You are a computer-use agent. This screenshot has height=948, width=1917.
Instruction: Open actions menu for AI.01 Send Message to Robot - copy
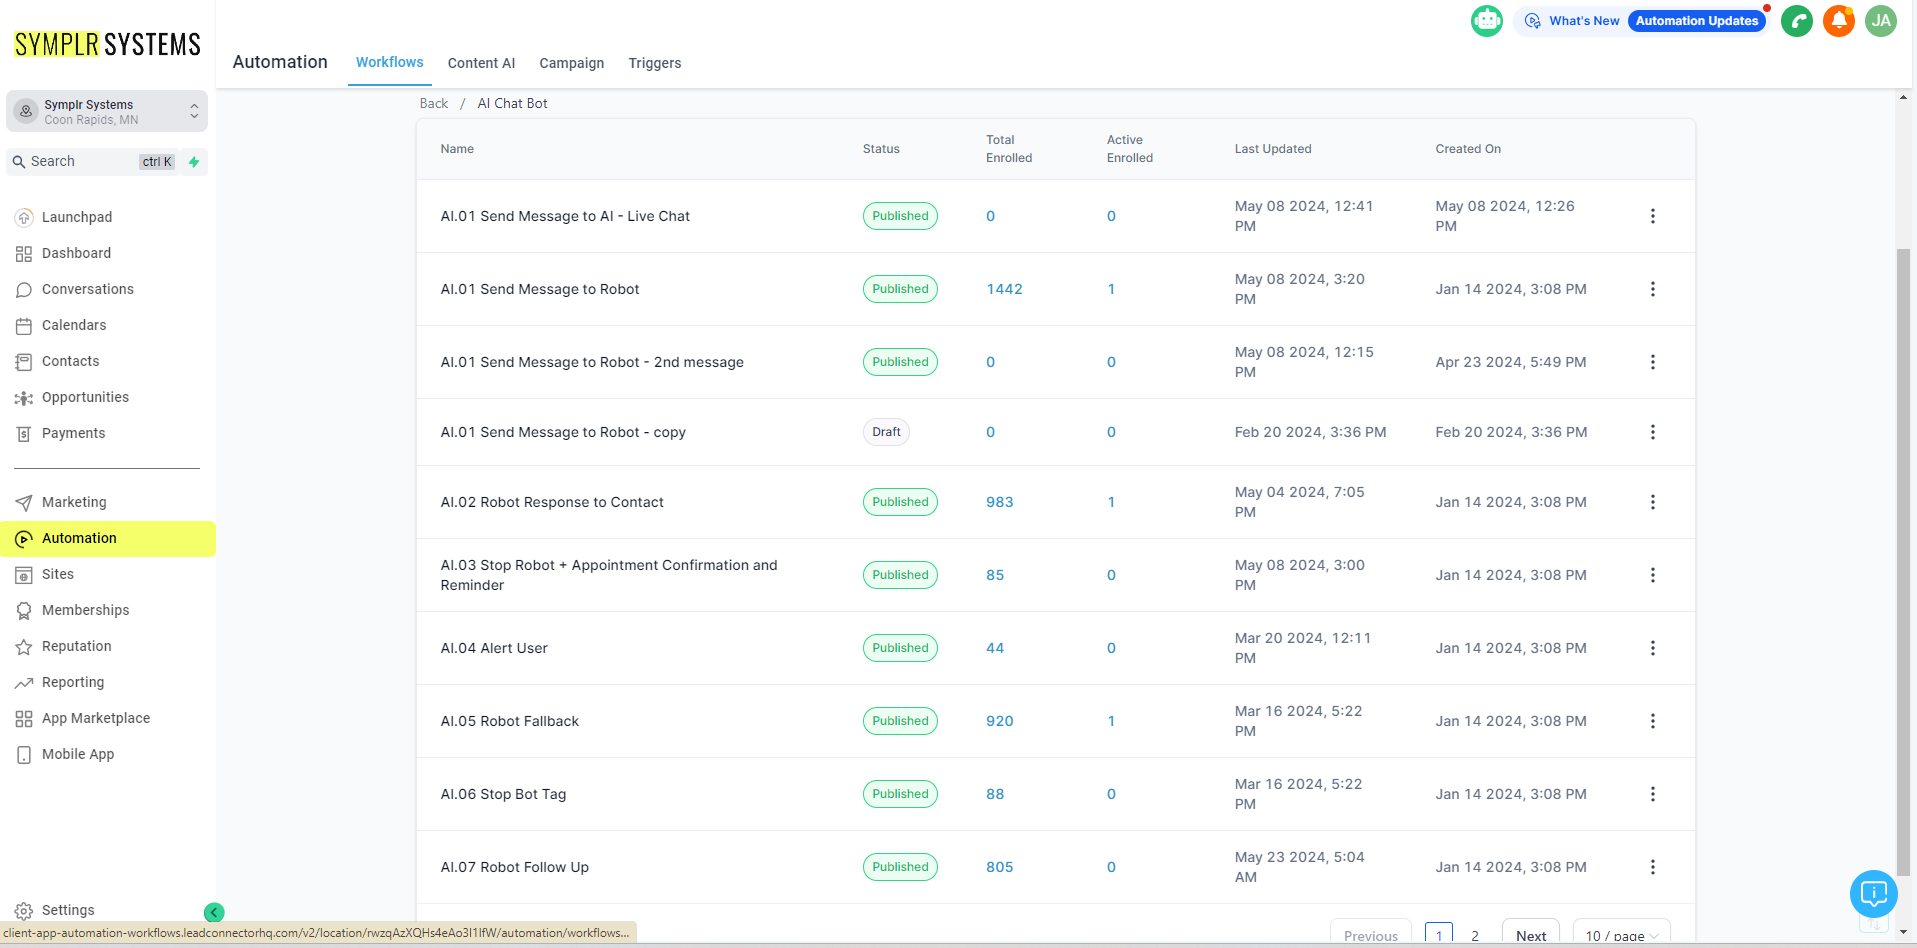click(x=1652, y=432)
